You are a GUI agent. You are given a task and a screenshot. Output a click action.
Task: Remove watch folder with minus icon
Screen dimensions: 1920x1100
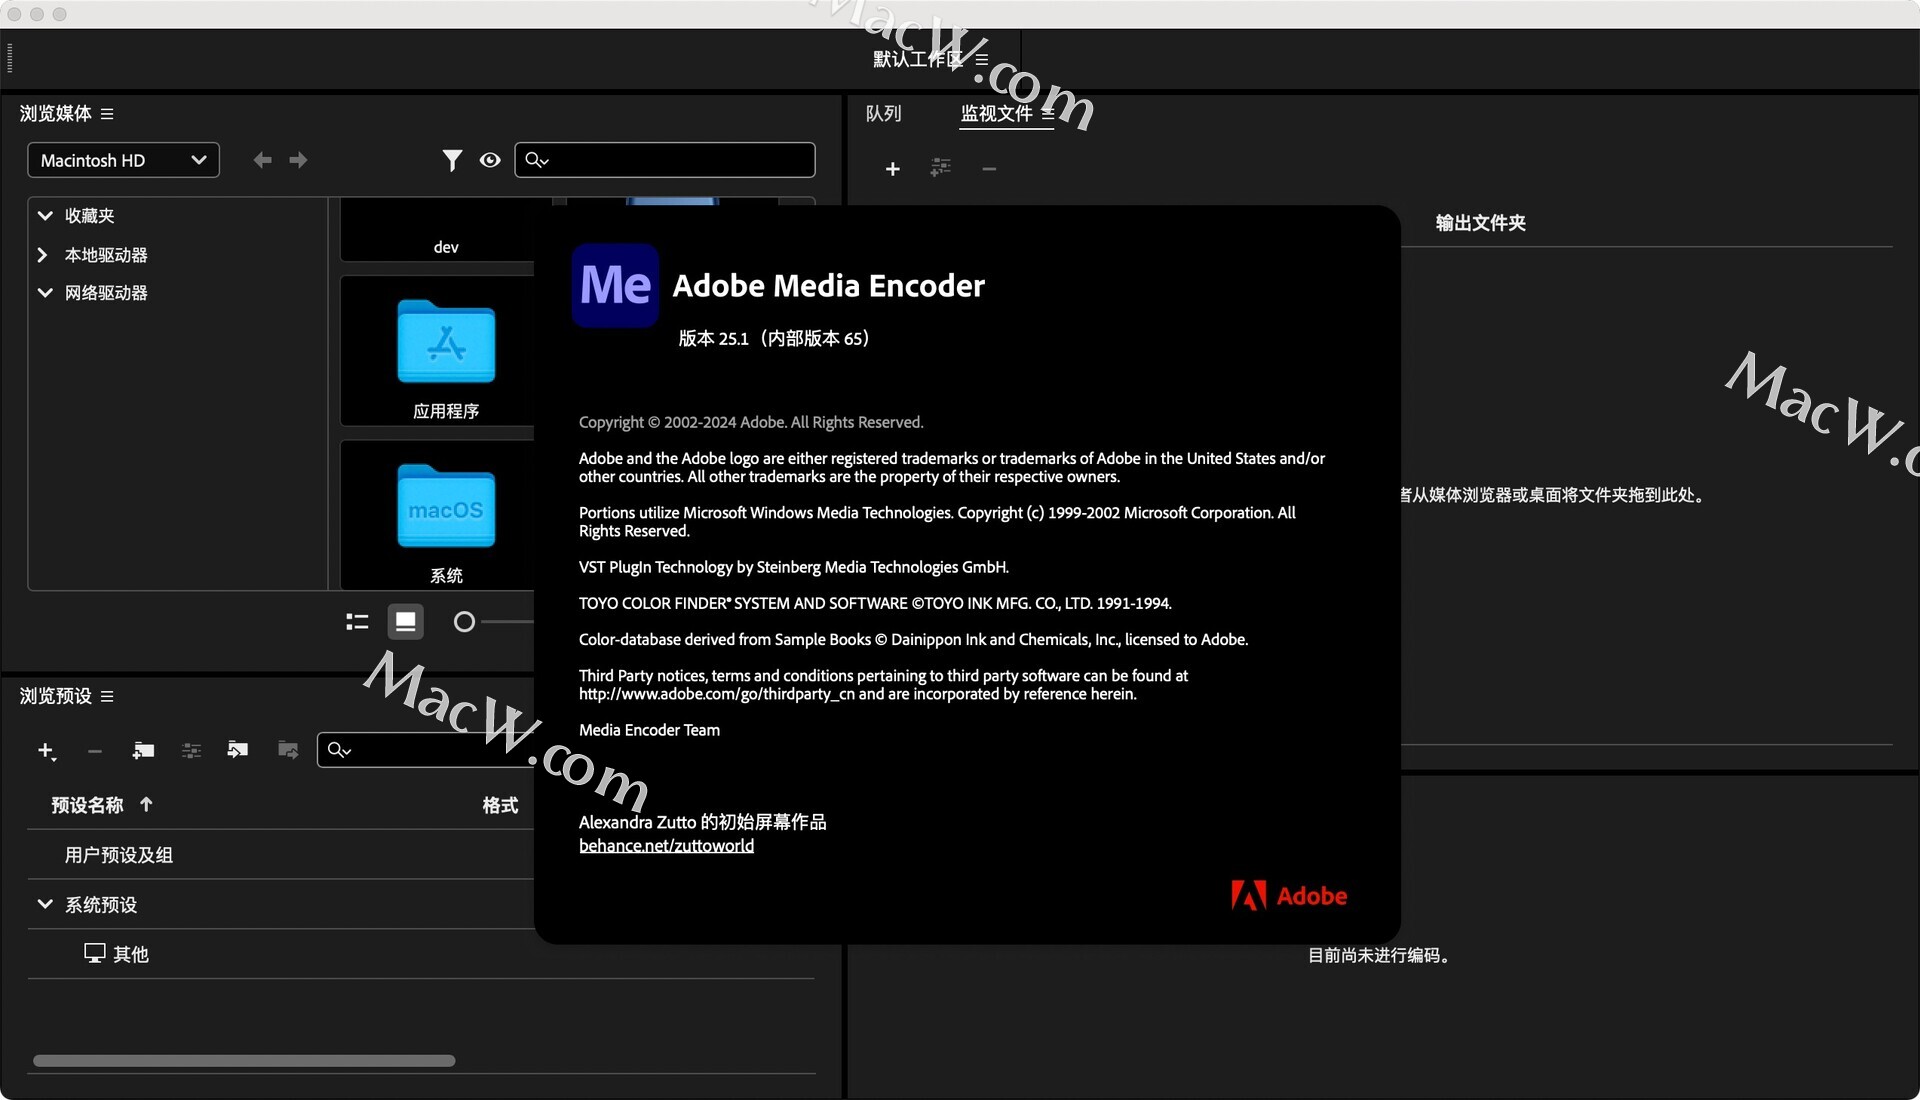point(989,169)
